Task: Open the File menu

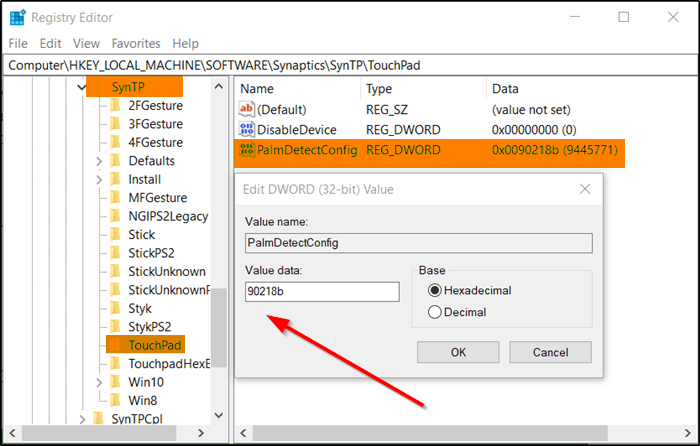Action: coord(18,43)
